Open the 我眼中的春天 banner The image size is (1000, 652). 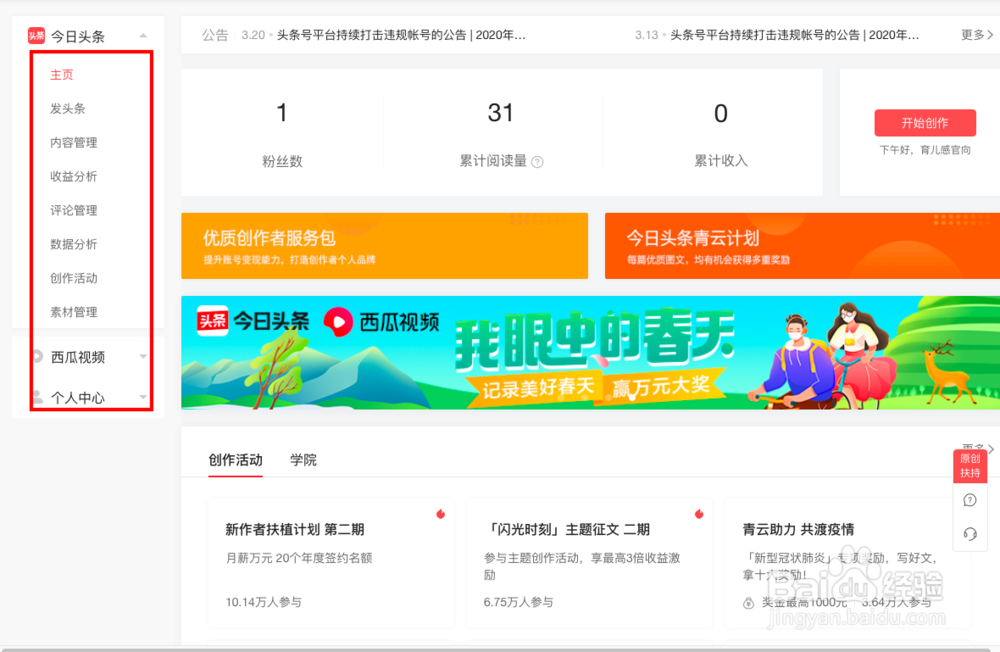pyautogui.click(x=591, y=352)
